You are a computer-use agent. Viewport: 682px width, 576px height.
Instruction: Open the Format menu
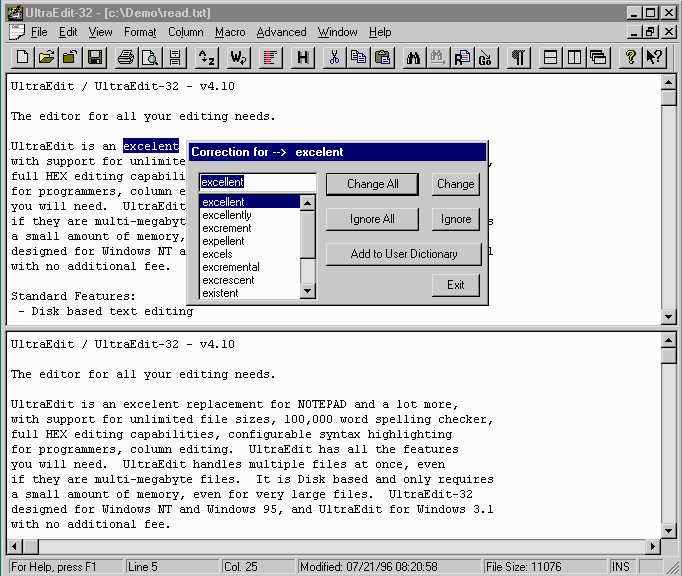point(140,32)
